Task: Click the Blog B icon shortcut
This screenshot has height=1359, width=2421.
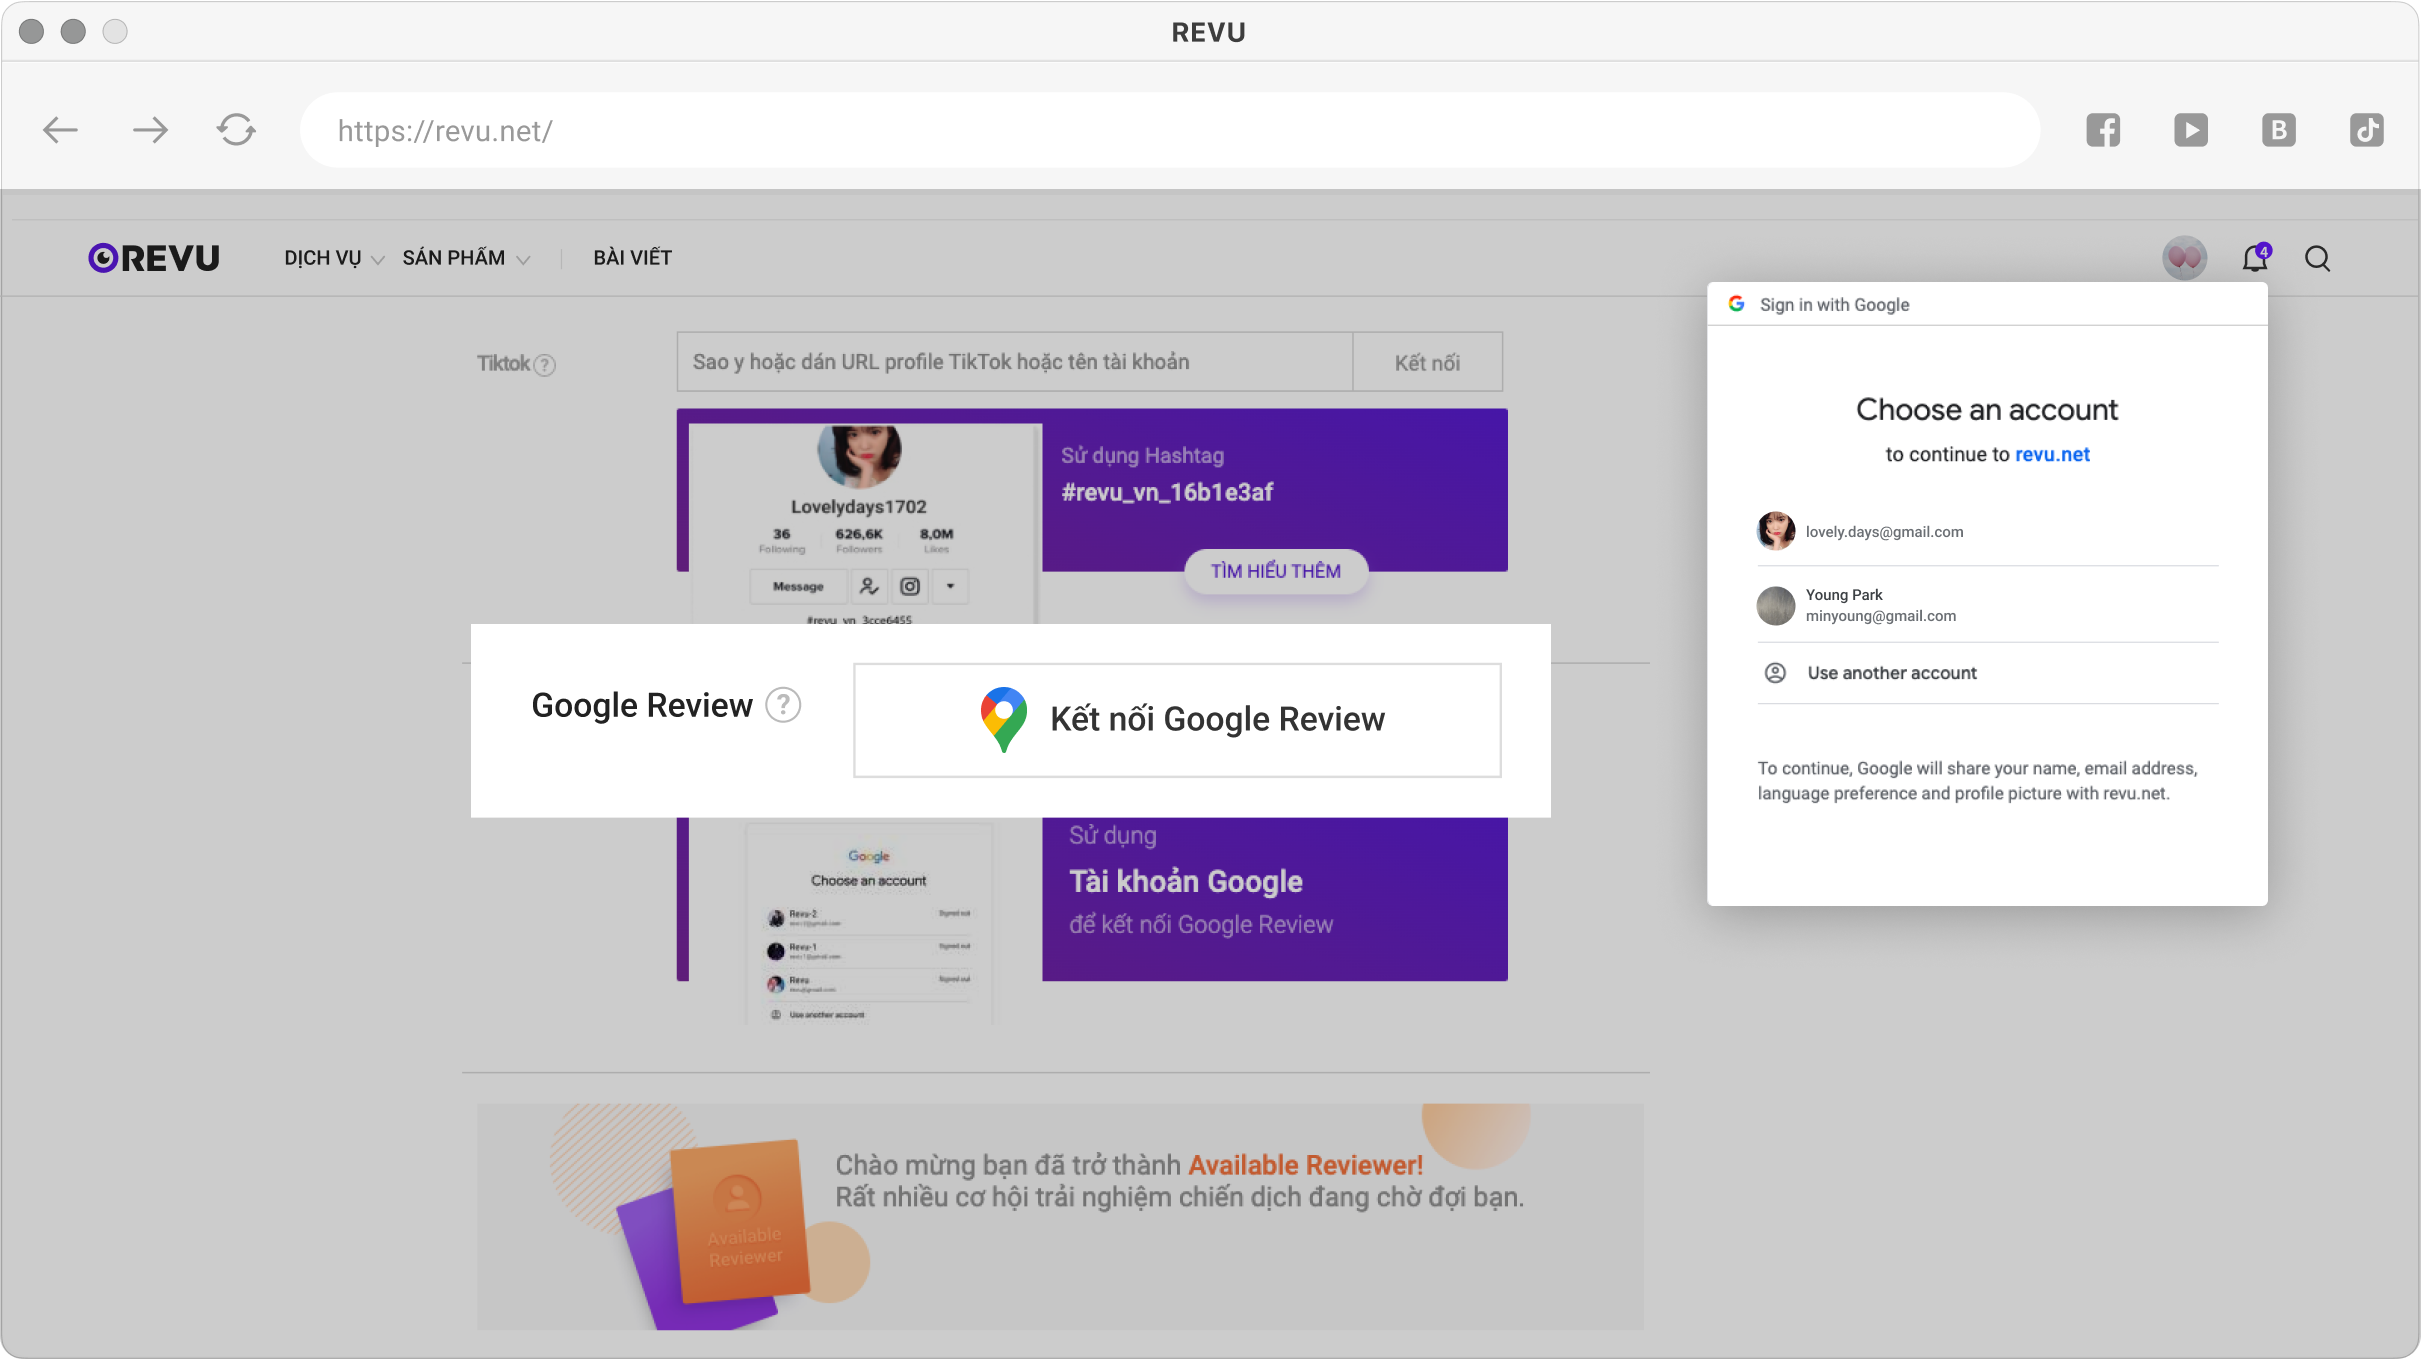Action: pos(2278,130)
